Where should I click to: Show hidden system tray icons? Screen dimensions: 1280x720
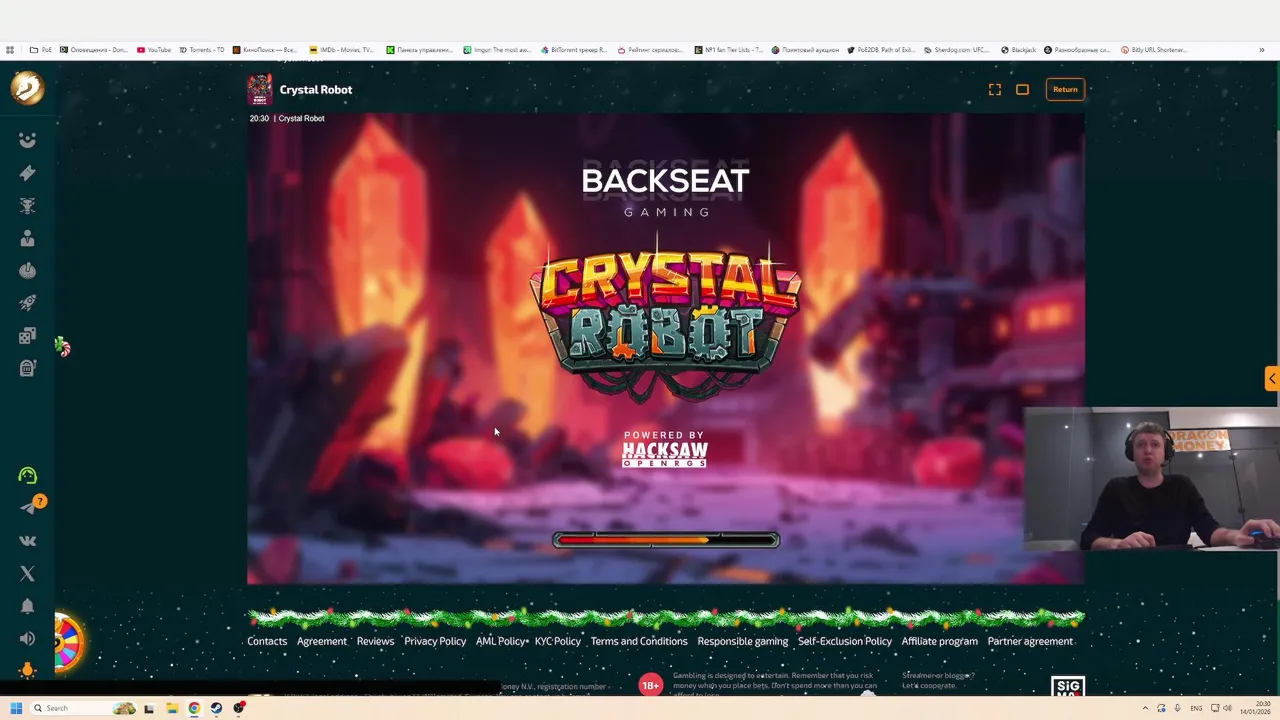pyautogui.click(x=1145, y=708)
